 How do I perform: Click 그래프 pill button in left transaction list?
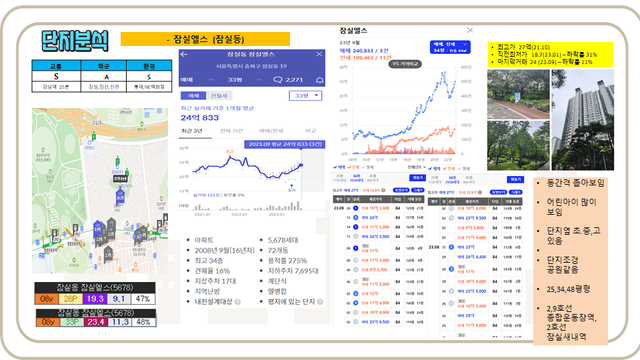418,190
